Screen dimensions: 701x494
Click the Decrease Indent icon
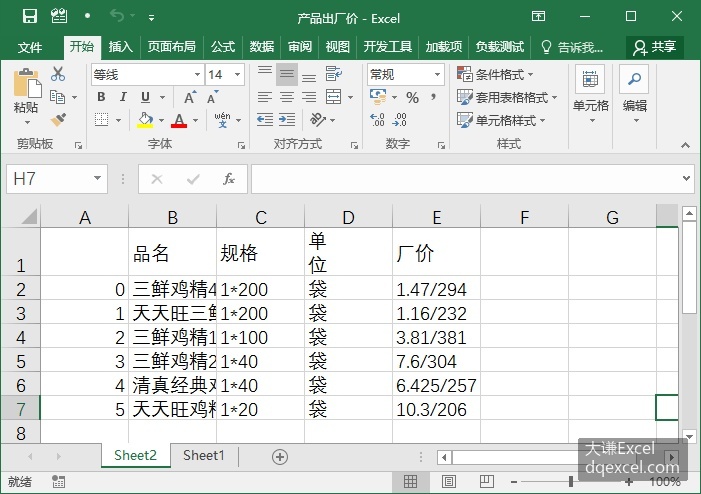[265, 120]
